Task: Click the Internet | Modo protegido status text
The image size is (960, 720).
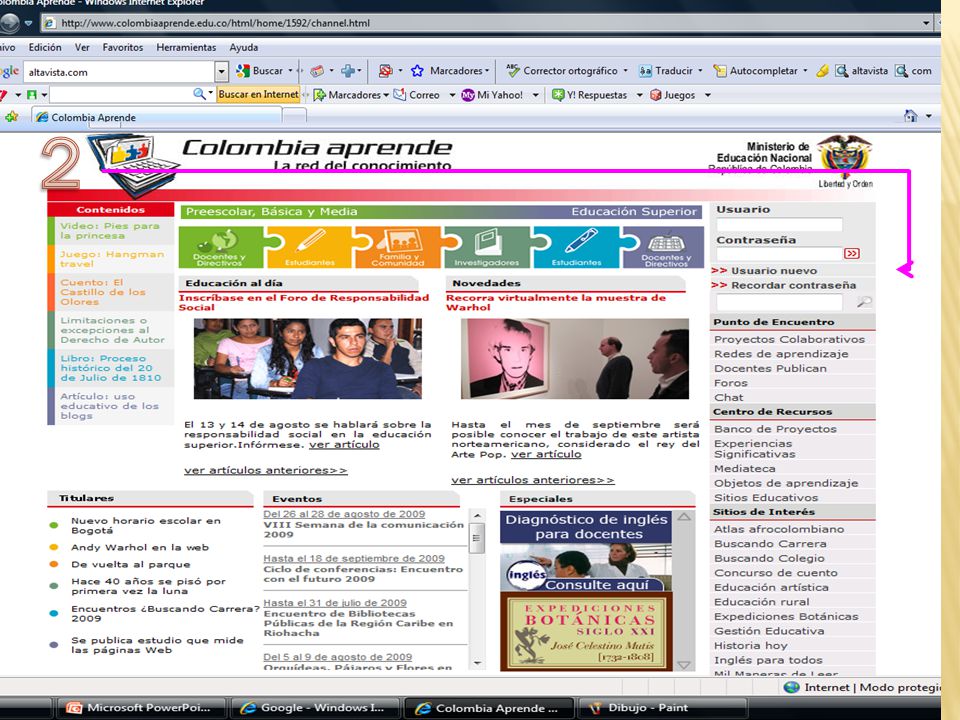Action: pyautogui.click(x=872, y=688)
